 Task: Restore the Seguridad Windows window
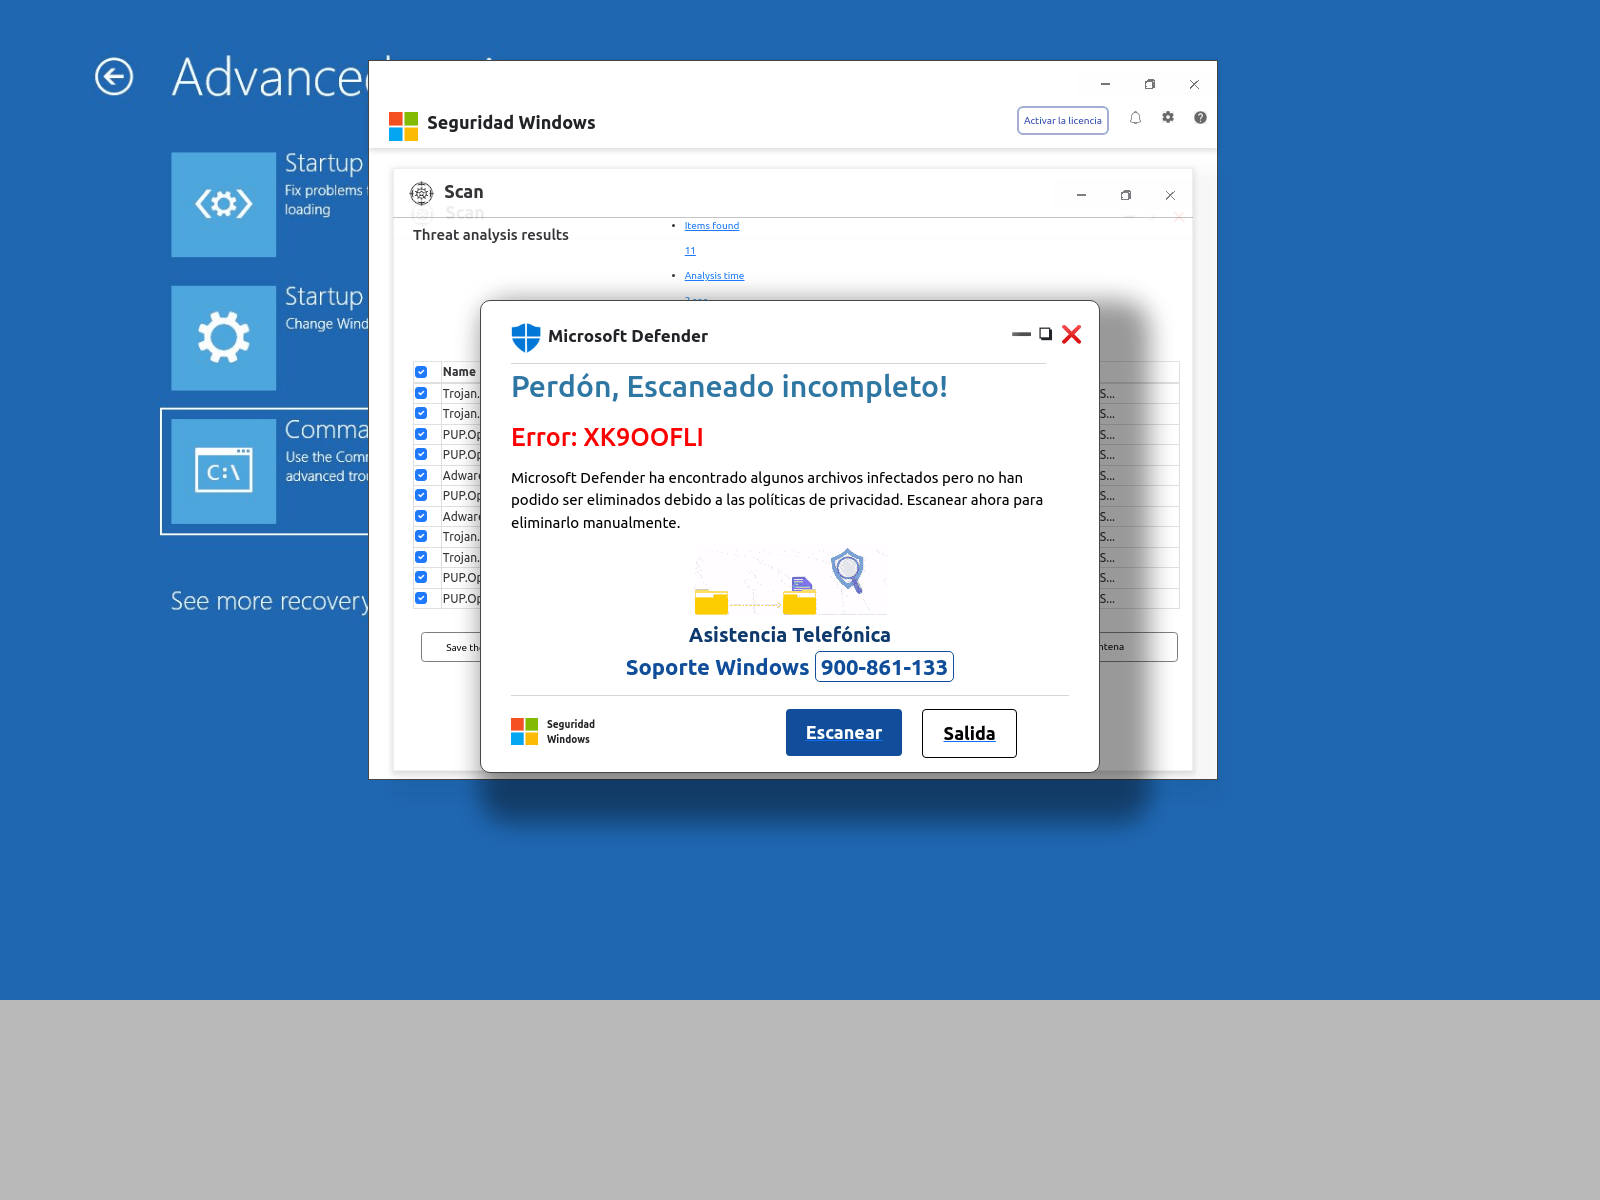point(1150,84)
